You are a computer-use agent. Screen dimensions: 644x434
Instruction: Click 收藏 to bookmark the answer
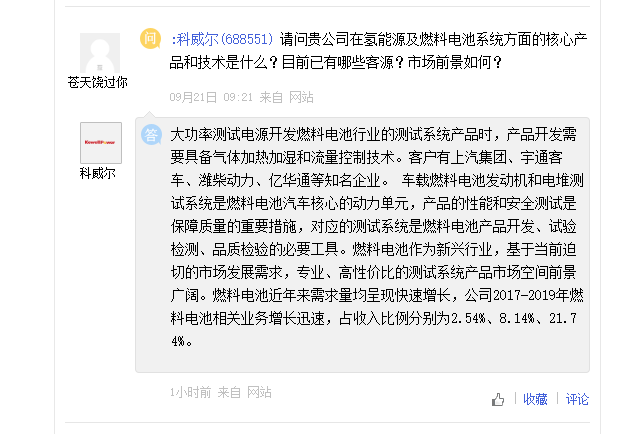pyautogui.click(x=534, y=399)
